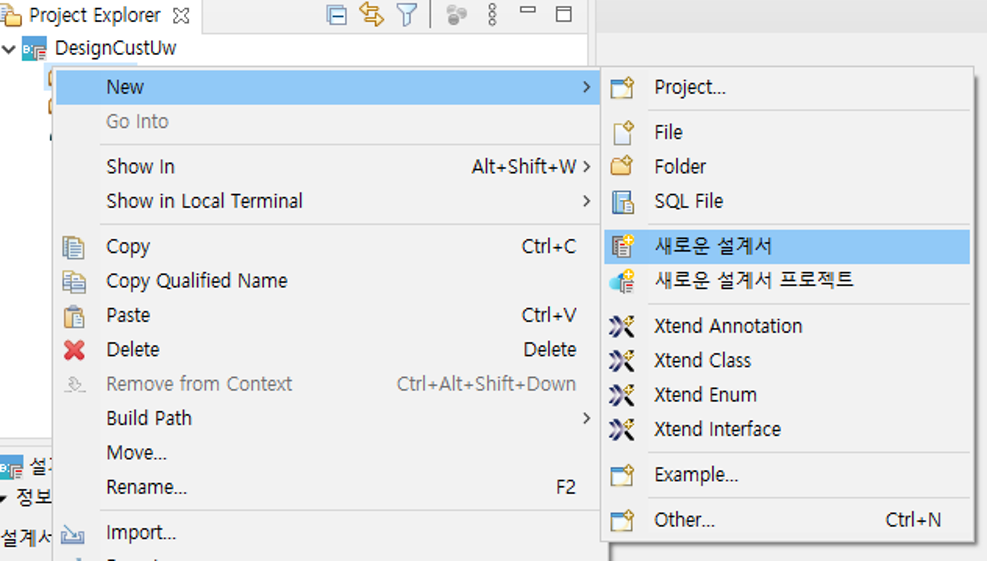Click the Collapse All toolbar icon
Image resolution: width=987 pixels, height=561 pixels.
[x=337, y=15]
